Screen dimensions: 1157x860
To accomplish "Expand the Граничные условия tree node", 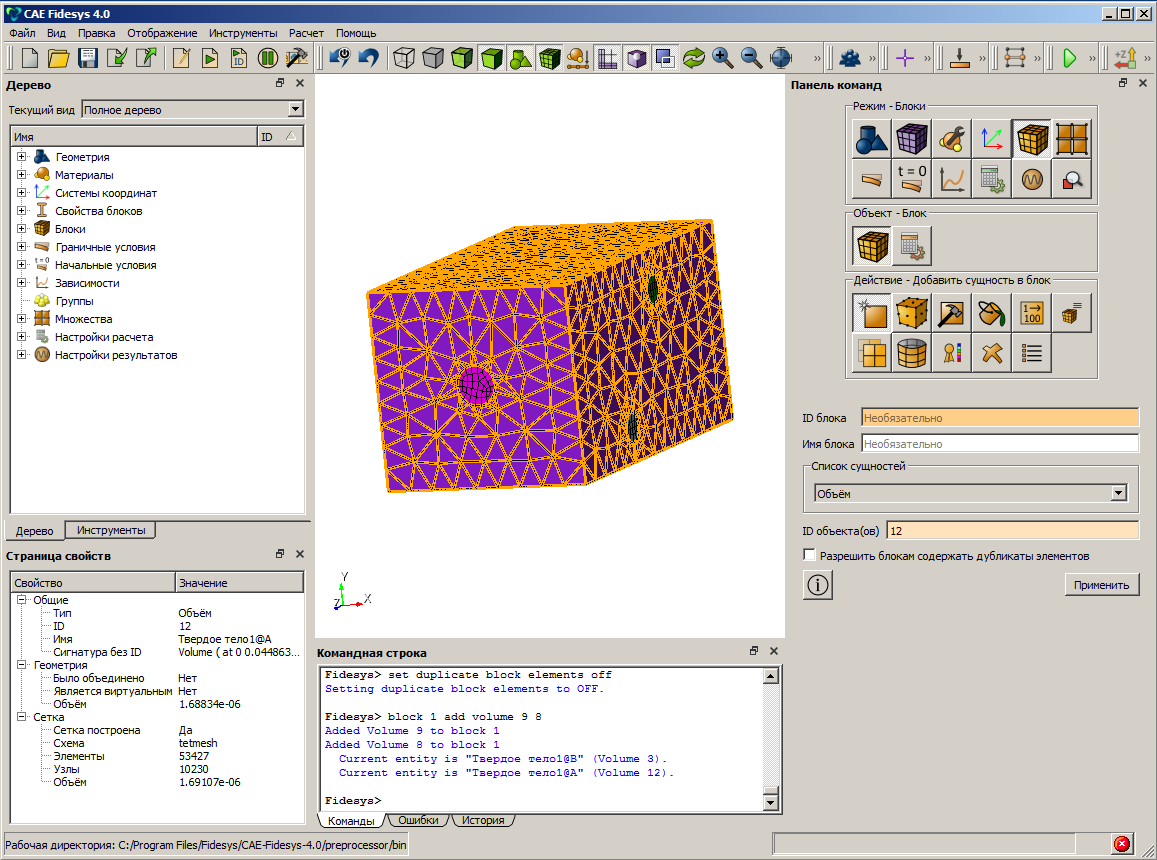I will [x=21, y=247].
